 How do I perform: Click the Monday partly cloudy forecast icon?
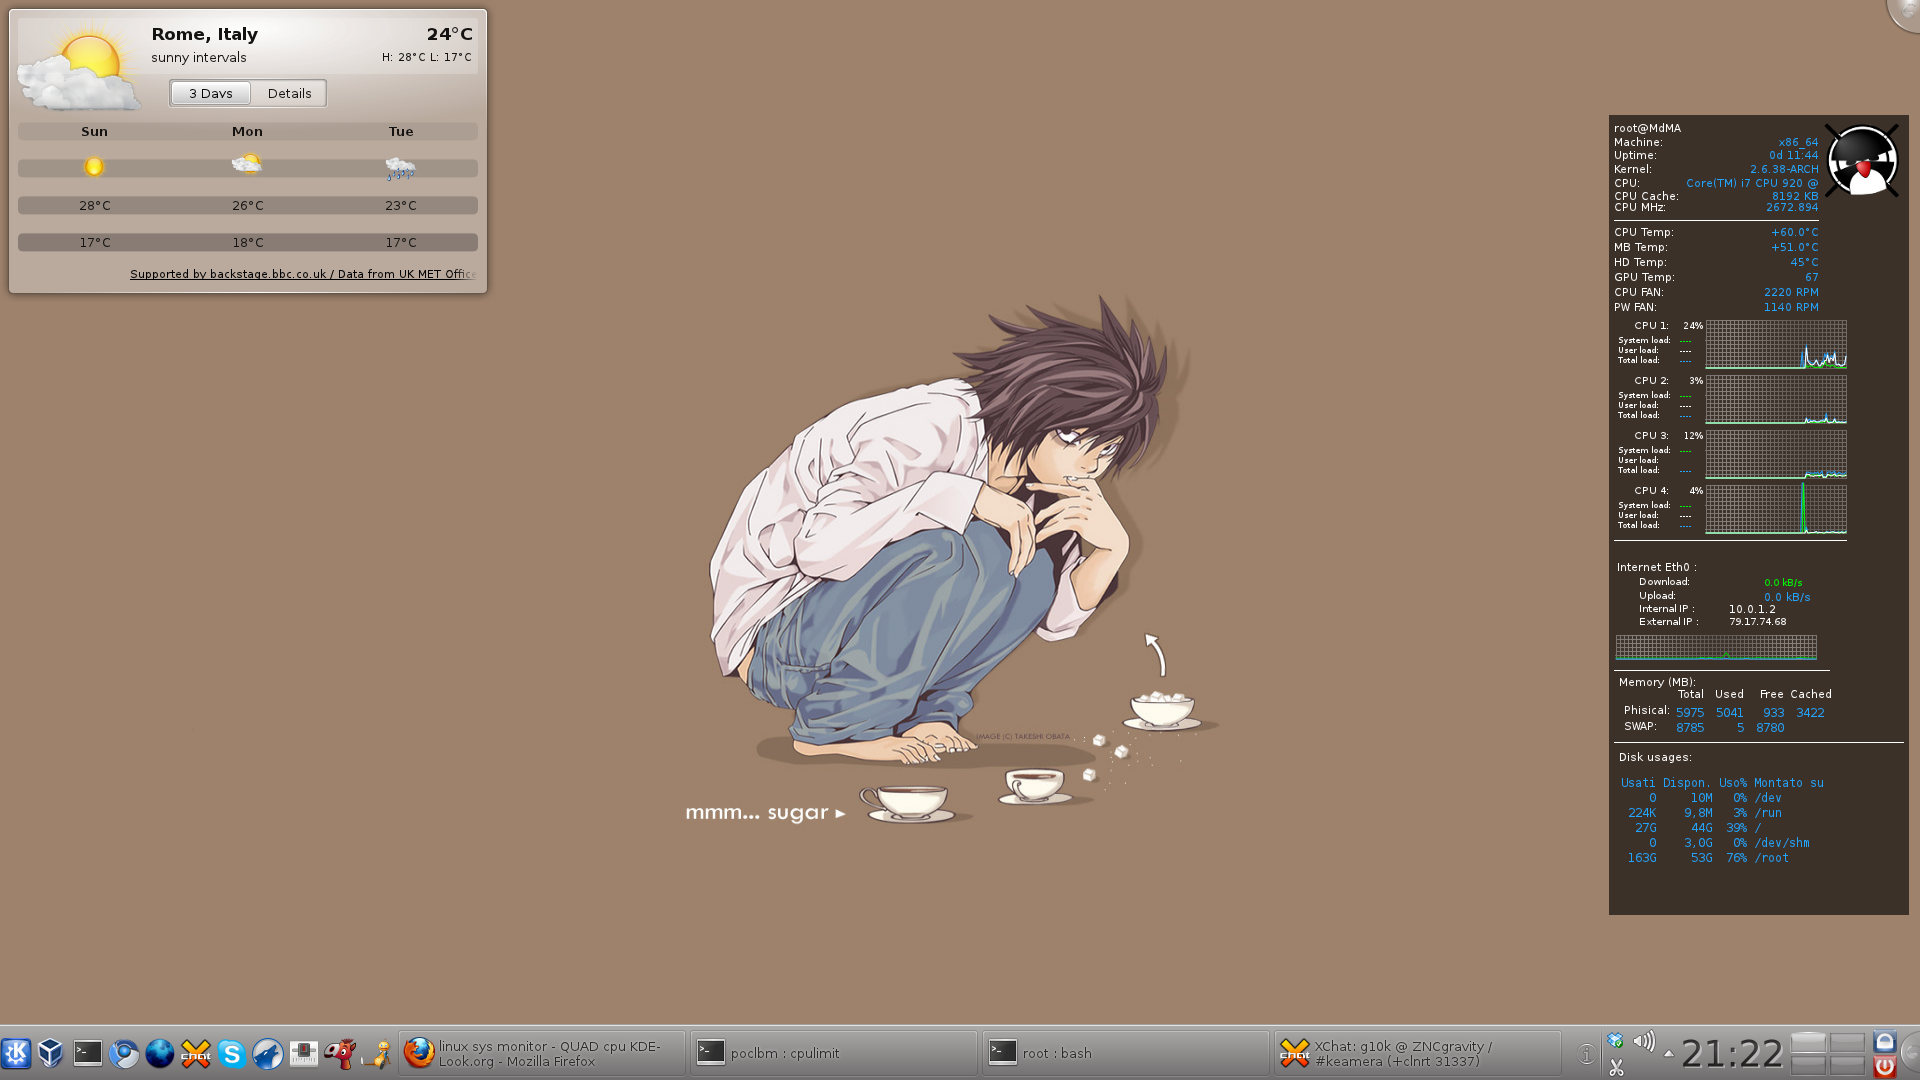(247, 164)
